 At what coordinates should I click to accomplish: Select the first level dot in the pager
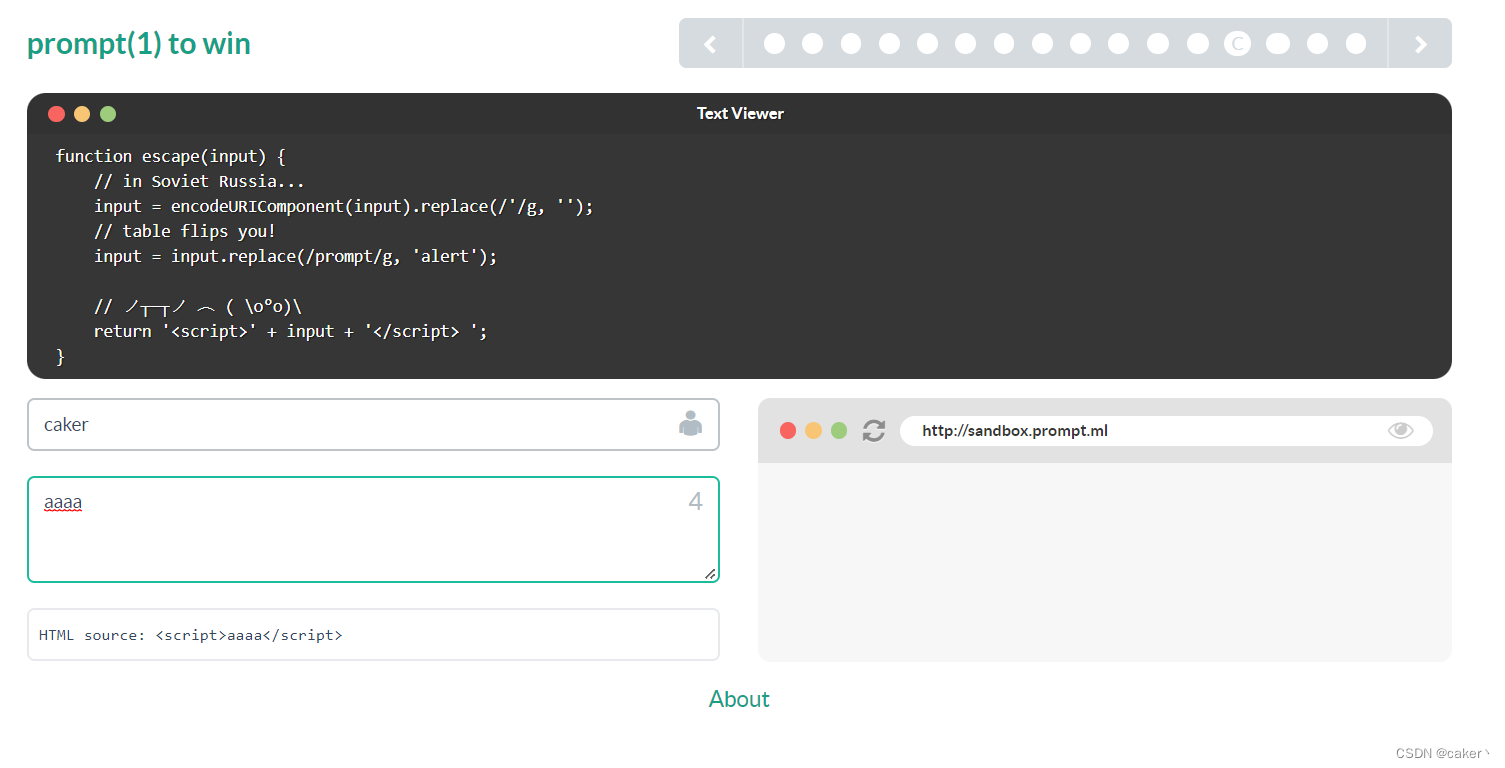tap(774, 43)
